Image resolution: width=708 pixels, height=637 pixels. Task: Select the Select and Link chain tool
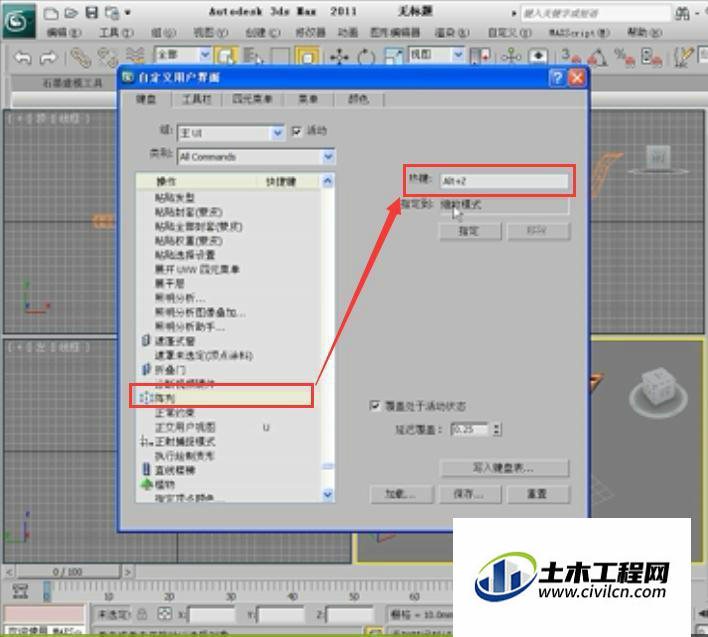pos(81,57)
